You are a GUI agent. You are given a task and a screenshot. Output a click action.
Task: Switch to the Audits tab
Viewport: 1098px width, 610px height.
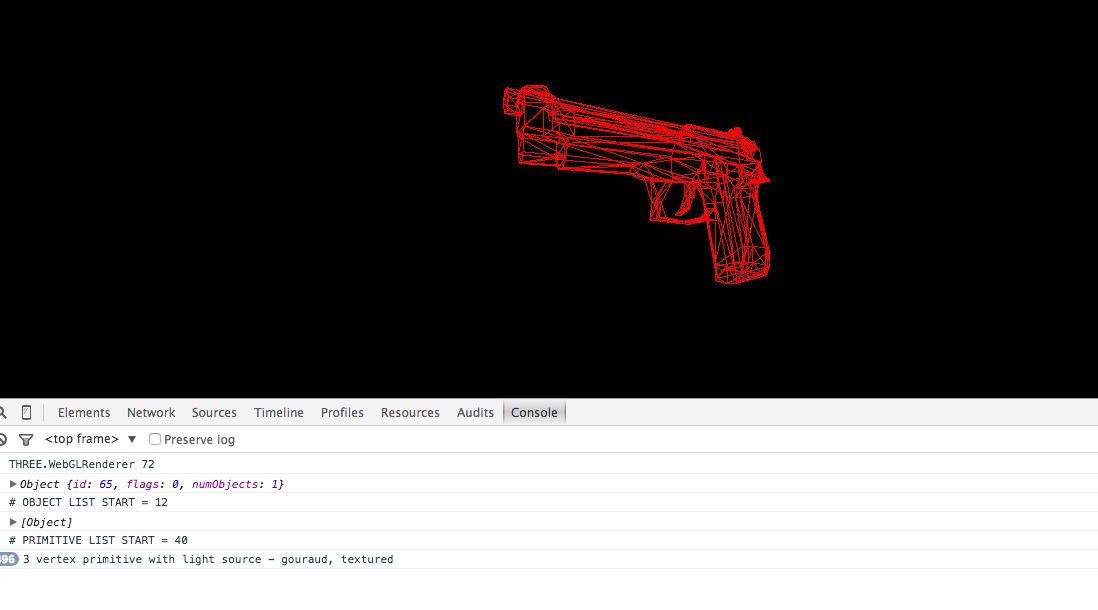[x=475, y=413]
